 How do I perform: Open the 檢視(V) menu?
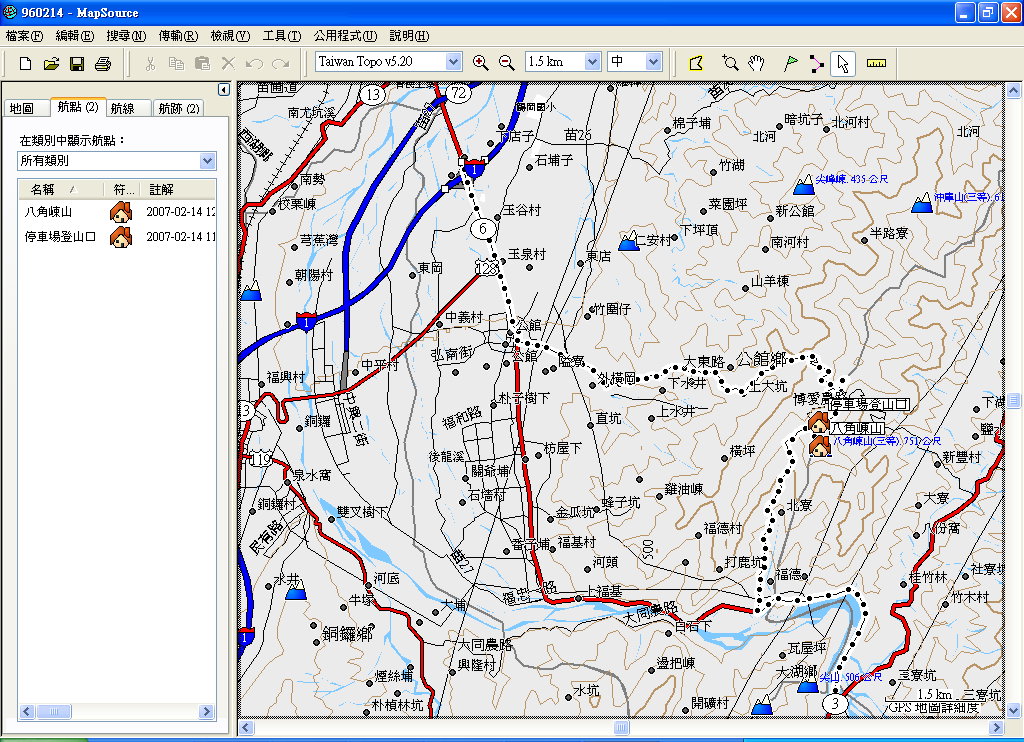tap(230, 36)
